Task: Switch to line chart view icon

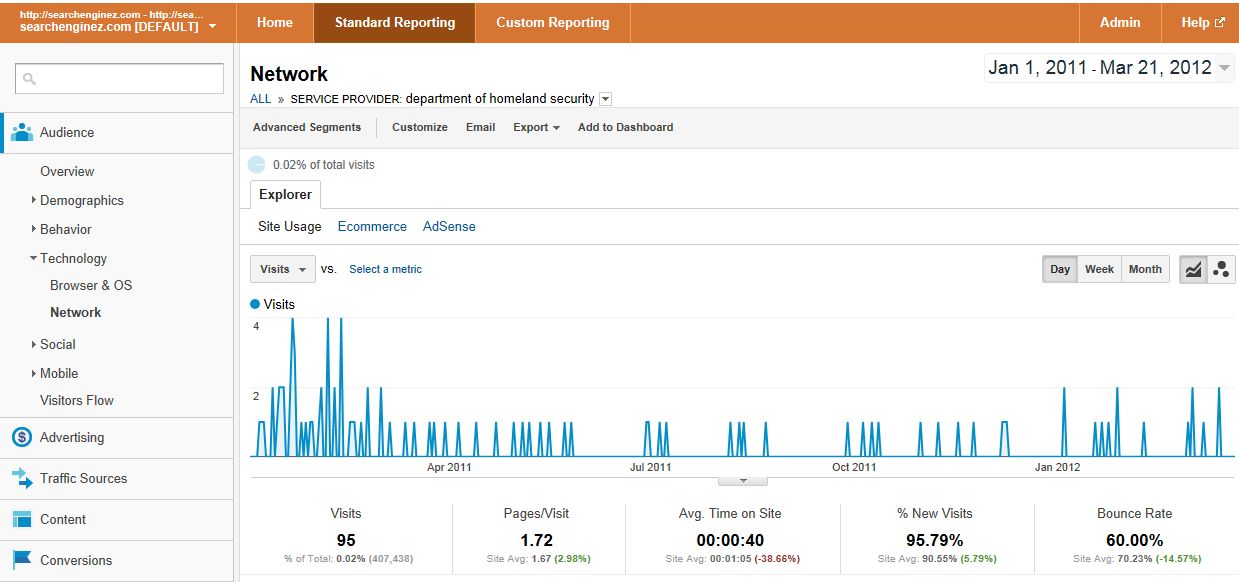Action: 1193,269
